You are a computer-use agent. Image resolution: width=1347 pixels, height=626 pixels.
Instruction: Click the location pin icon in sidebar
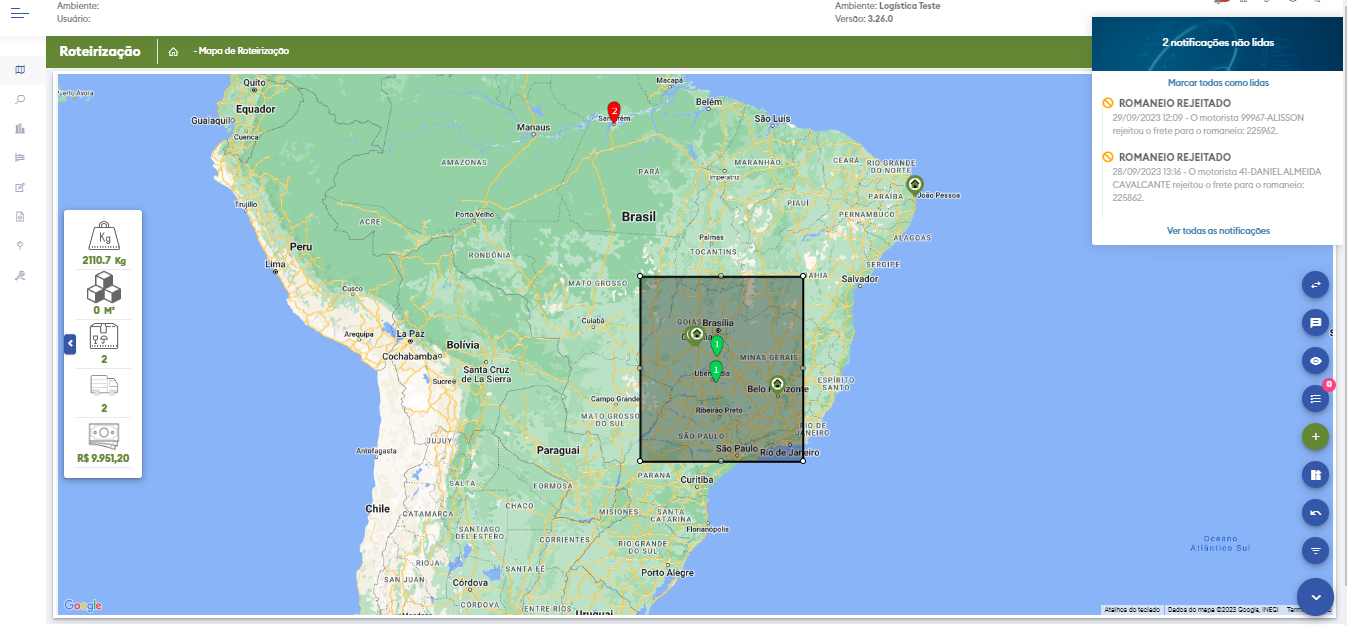20,245
